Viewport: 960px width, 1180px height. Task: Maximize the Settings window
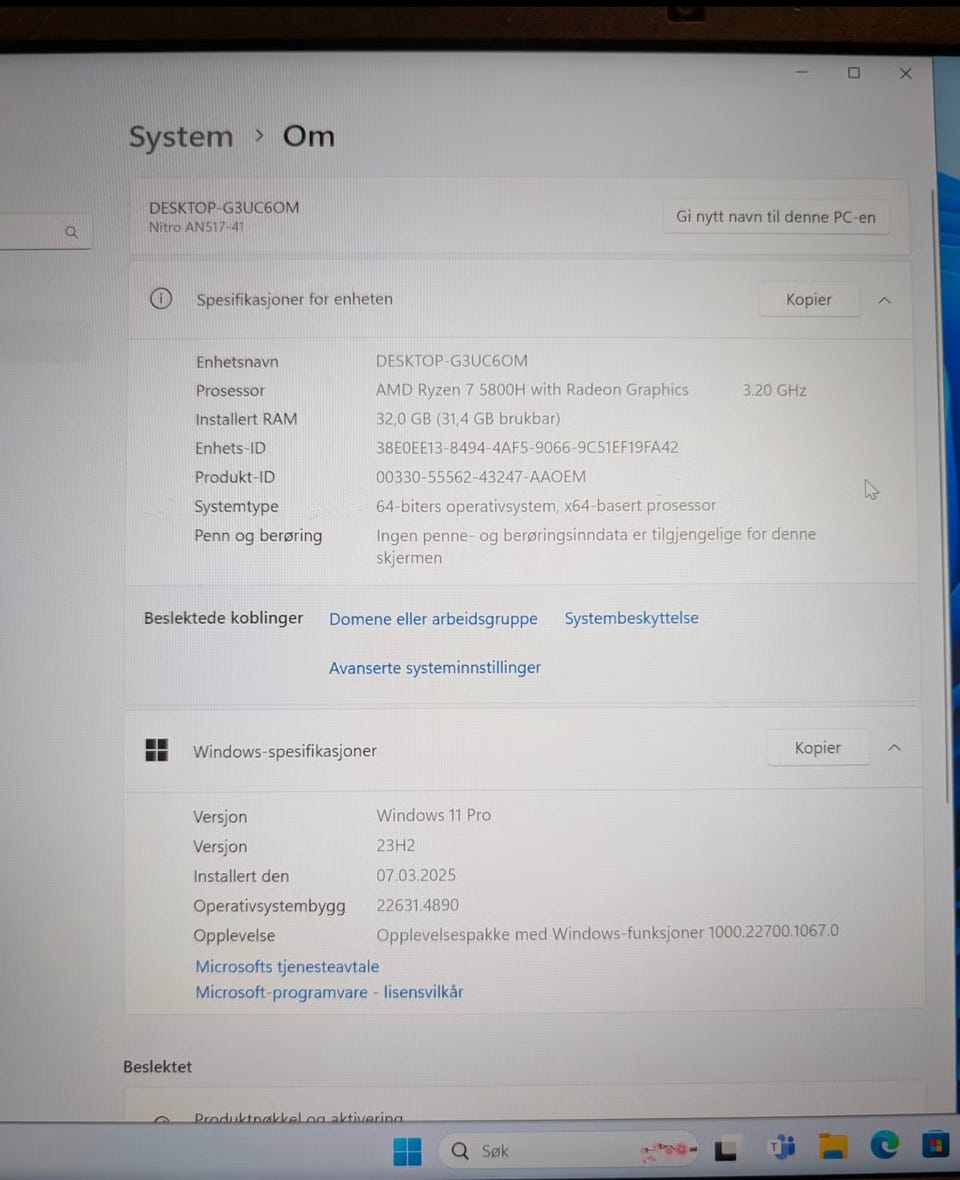pos(854,73)
